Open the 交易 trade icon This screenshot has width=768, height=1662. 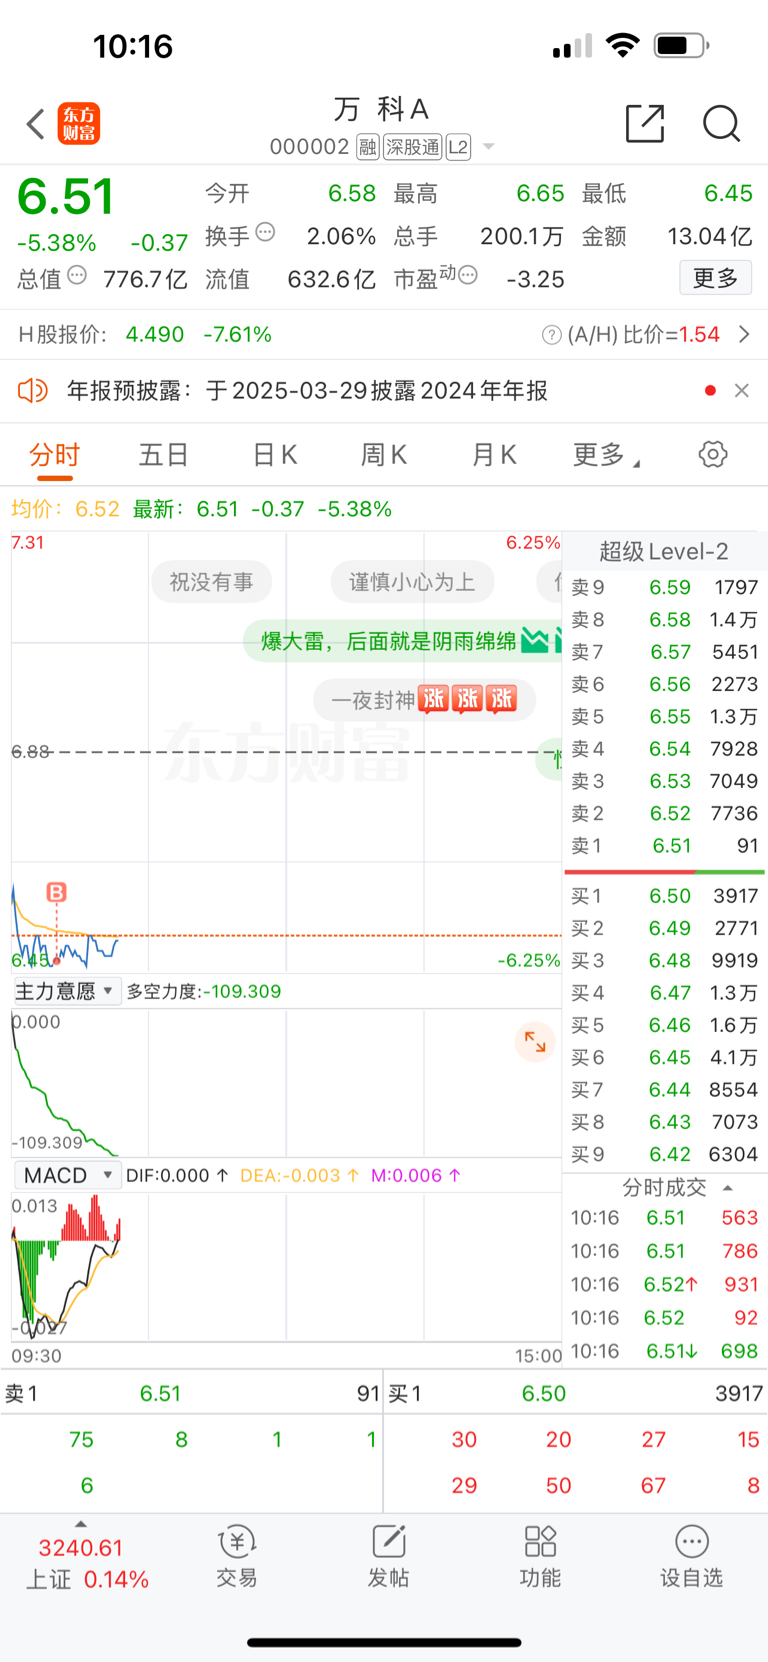click(237, 1557)
